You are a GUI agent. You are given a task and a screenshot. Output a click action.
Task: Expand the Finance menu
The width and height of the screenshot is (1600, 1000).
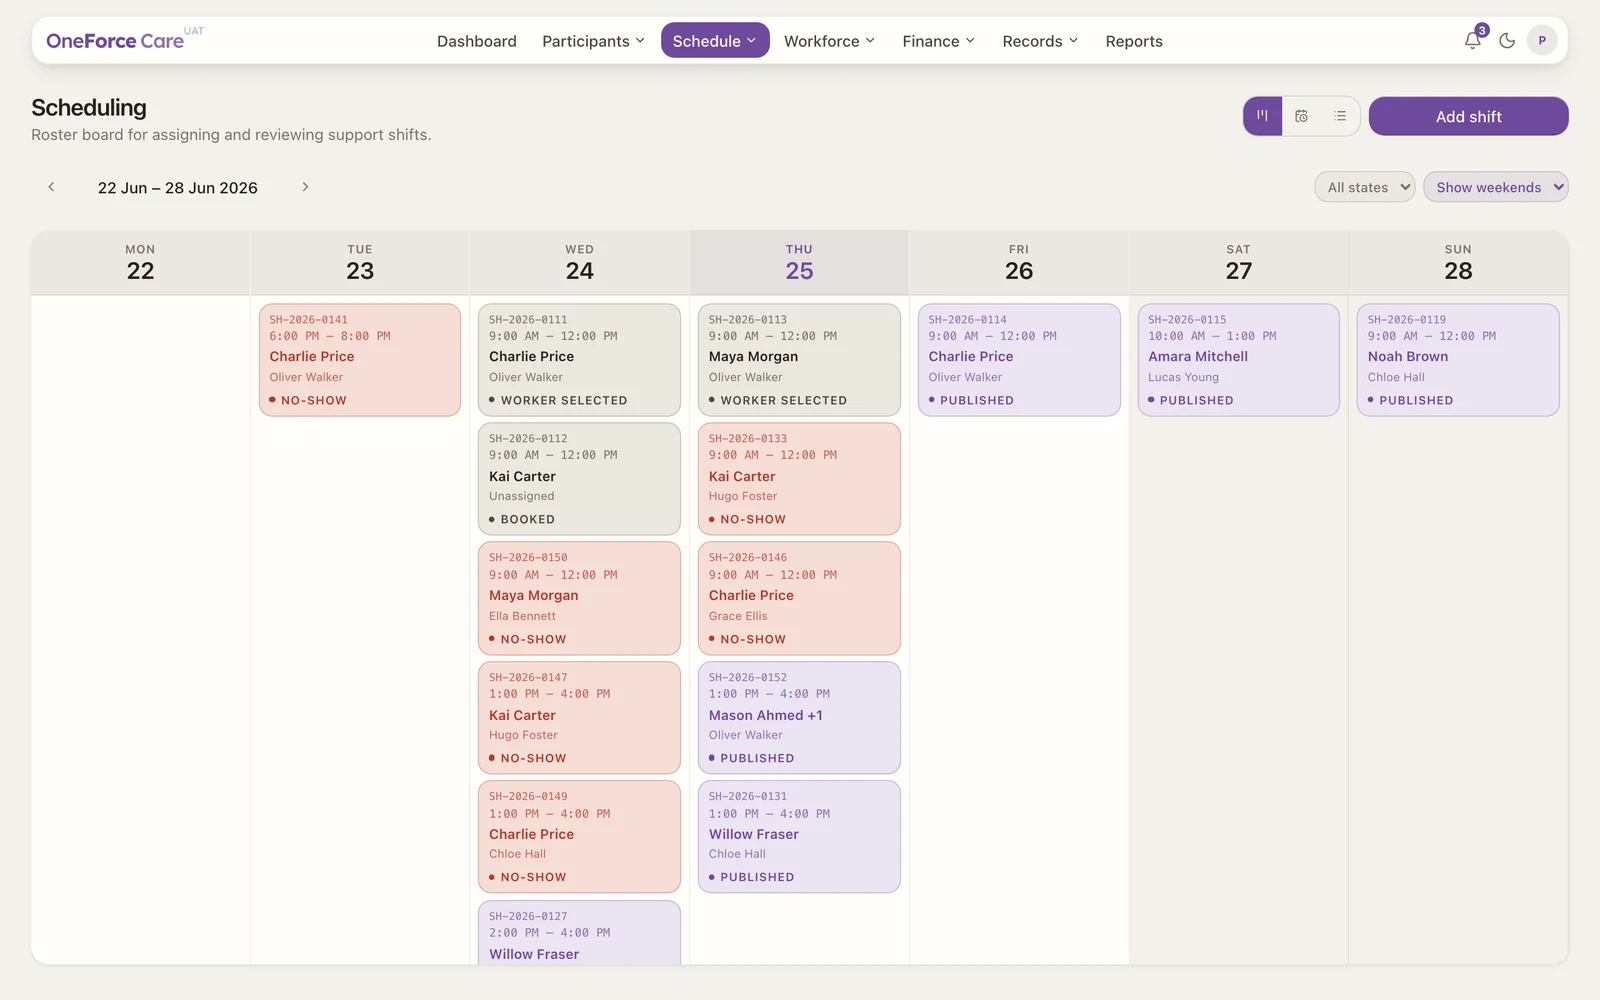[x=938, y=41]
